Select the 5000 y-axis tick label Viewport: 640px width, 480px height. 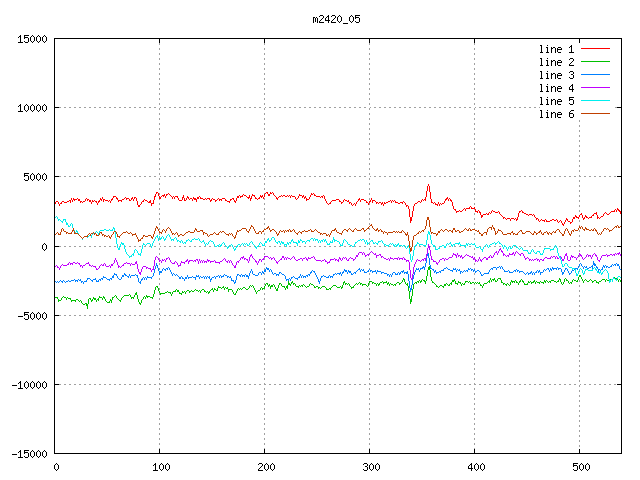[33, 177]
